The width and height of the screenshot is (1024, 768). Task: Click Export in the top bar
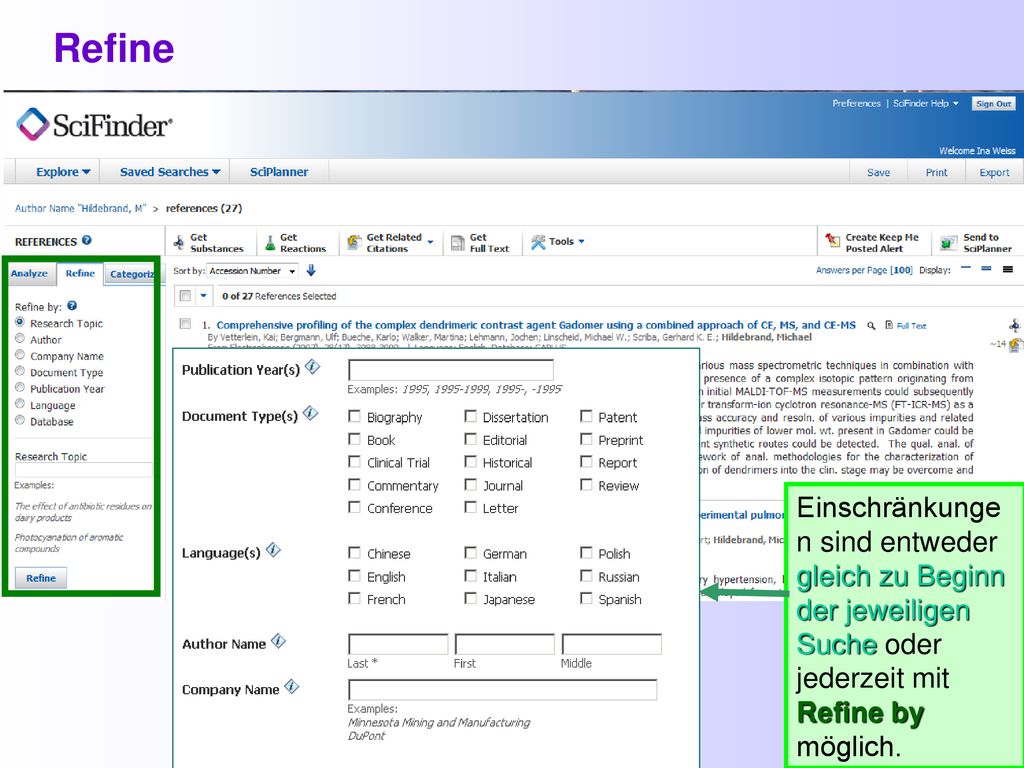[x=994, y=172]
